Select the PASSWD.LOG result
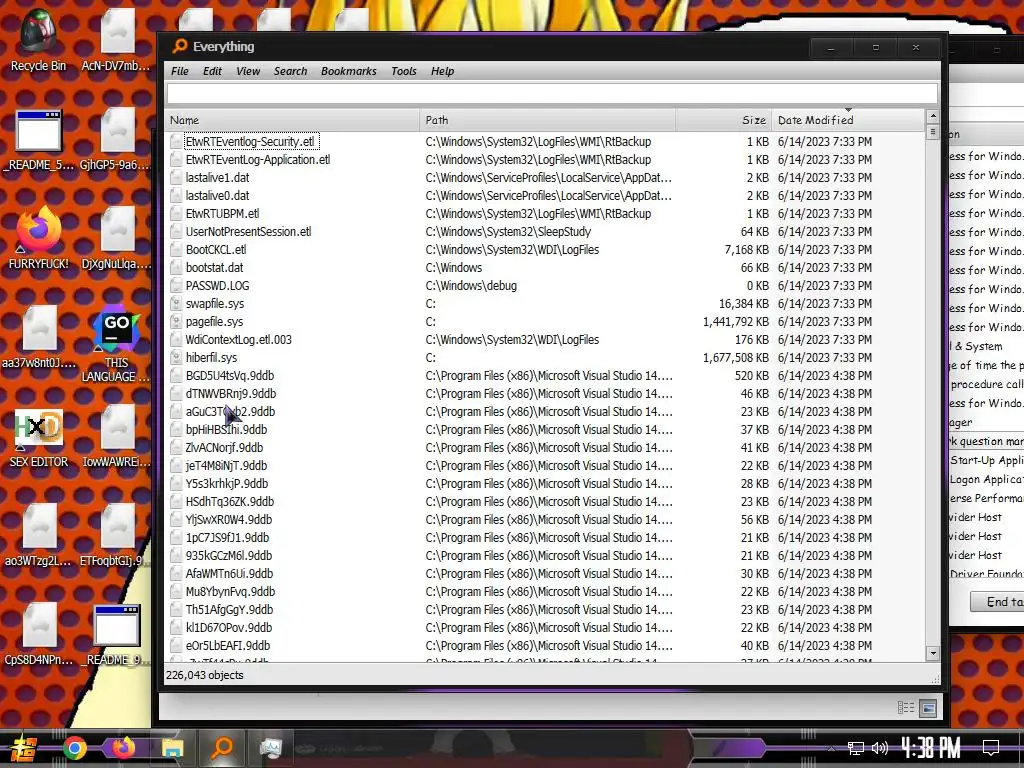 tap(546, 285)
